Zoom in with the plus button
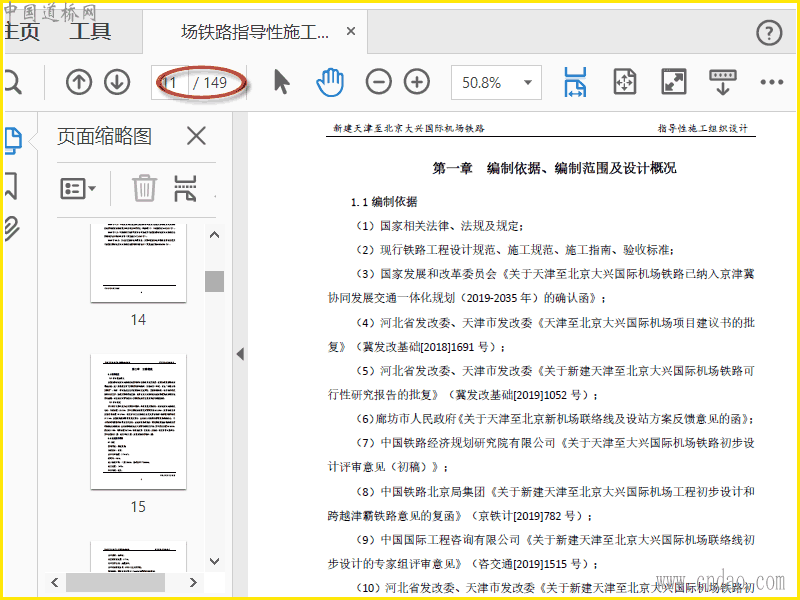Viewport: 800px width, 600px height. [417, 82]
